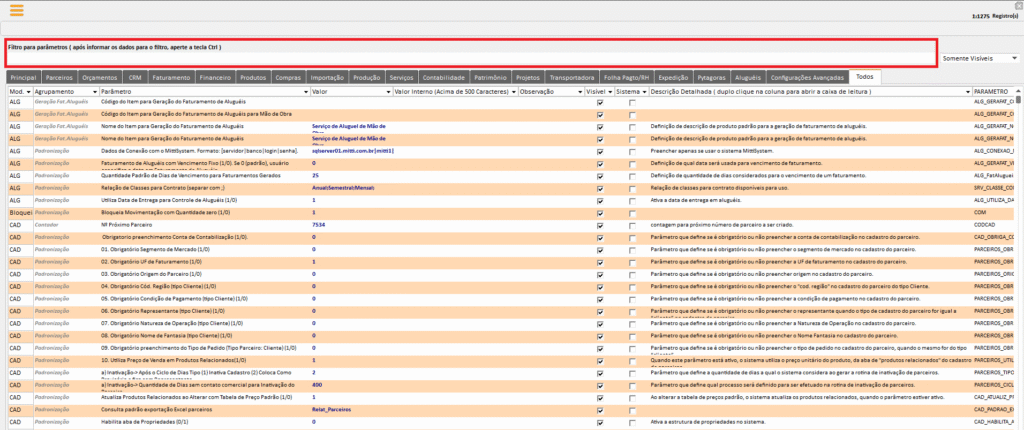Go to the CRM tab
This screenshot has height=430, width=1024.
tap(135, 77)
